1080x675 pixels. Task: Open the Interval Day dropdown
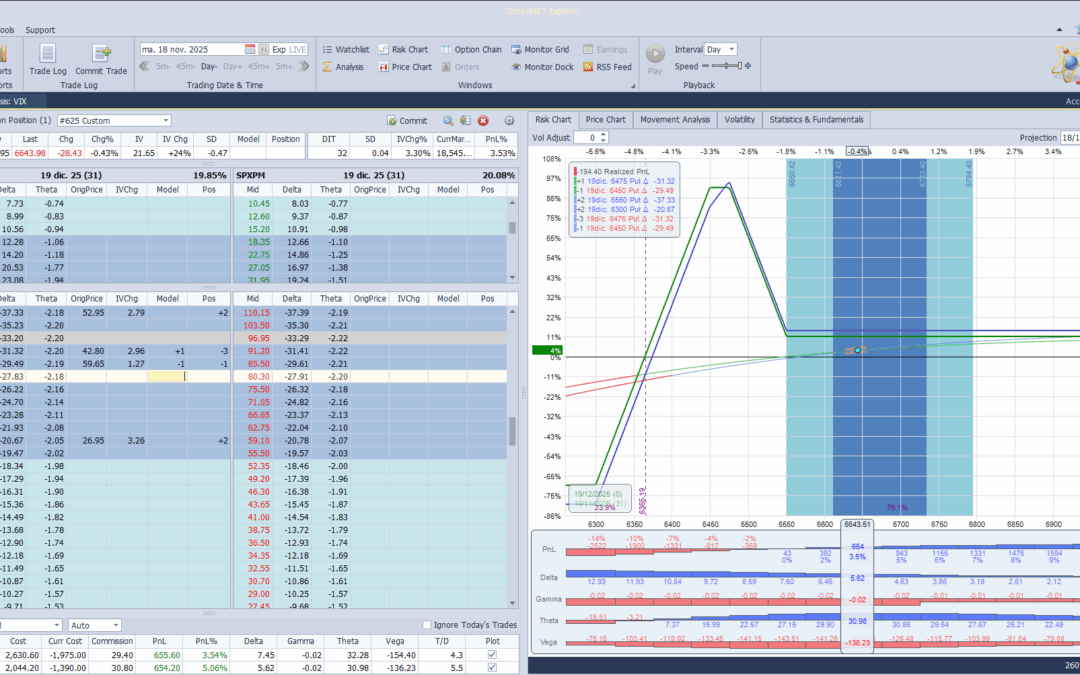[731, 49]
